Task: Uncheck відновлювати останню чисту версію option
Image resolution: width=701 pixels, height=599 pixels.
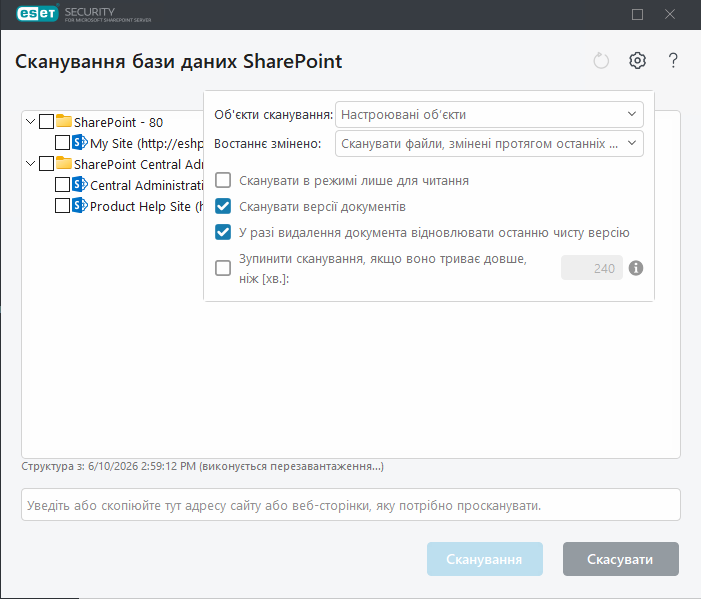Action: [223, 232]
